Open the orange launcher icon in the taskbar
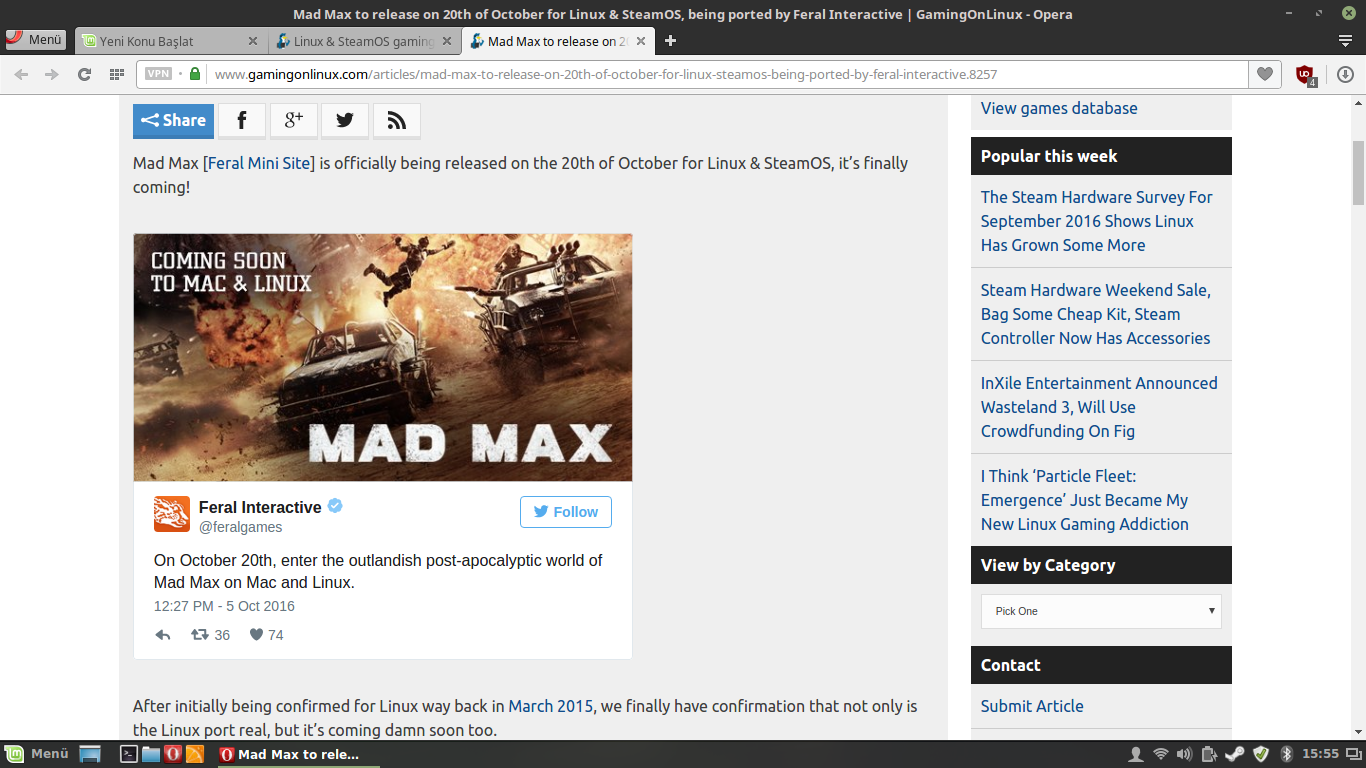Viewport: 1366px width, 768px height. pyautogui.click(x=195, y=754)
